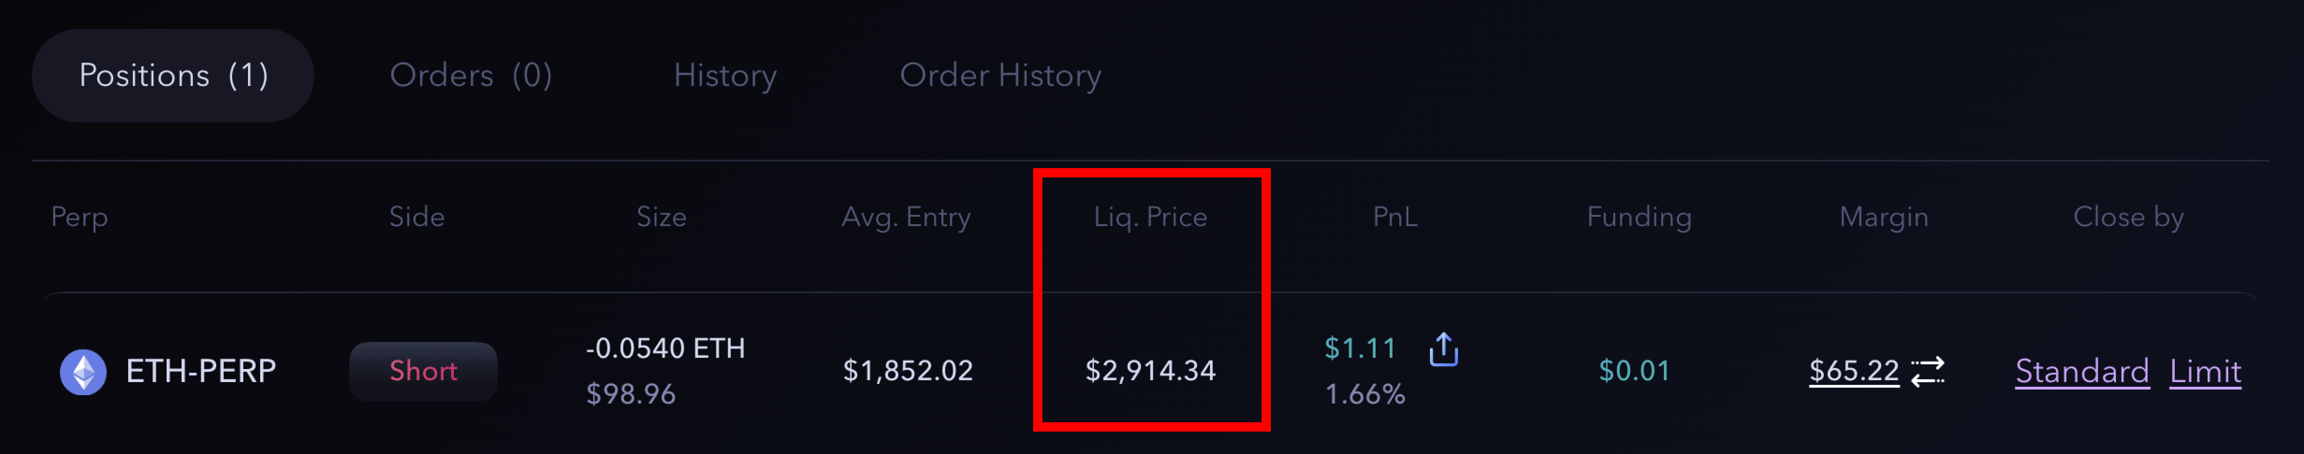Close position with Limit link

[x=2205, y=372]
